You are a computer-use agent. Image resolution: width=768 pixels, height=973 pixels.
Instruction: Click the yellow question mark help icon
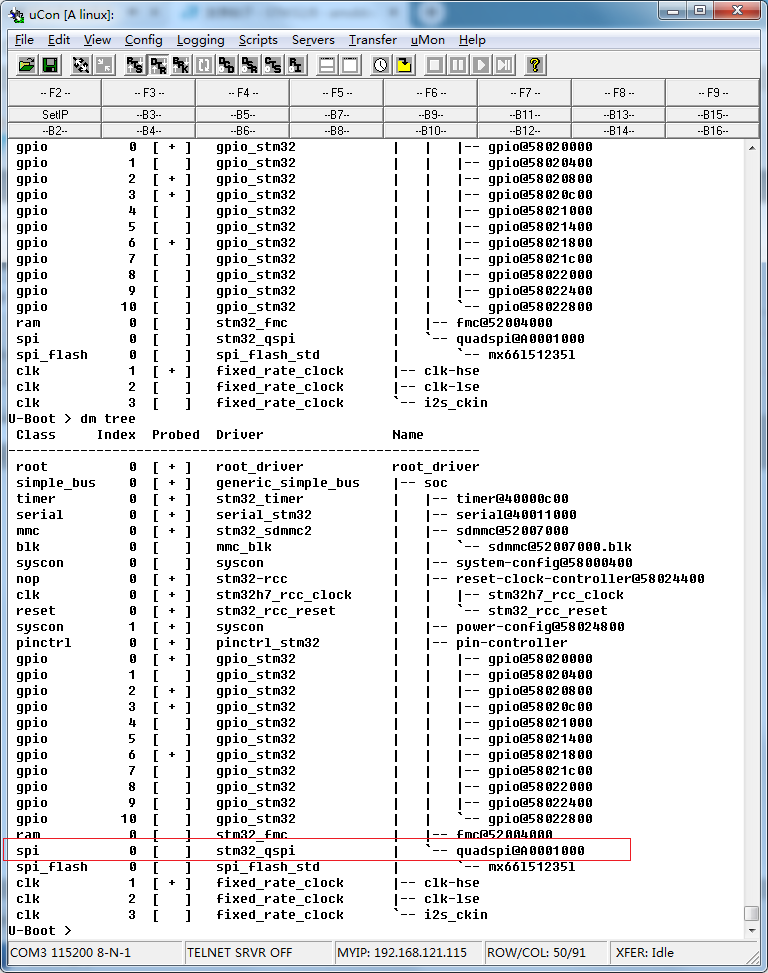tap(535, 65)
